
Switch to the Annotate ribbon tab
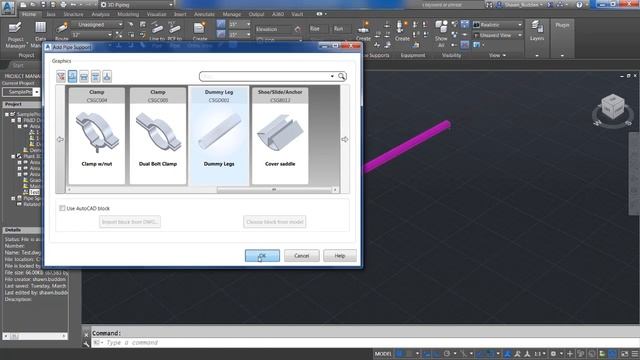204,14
